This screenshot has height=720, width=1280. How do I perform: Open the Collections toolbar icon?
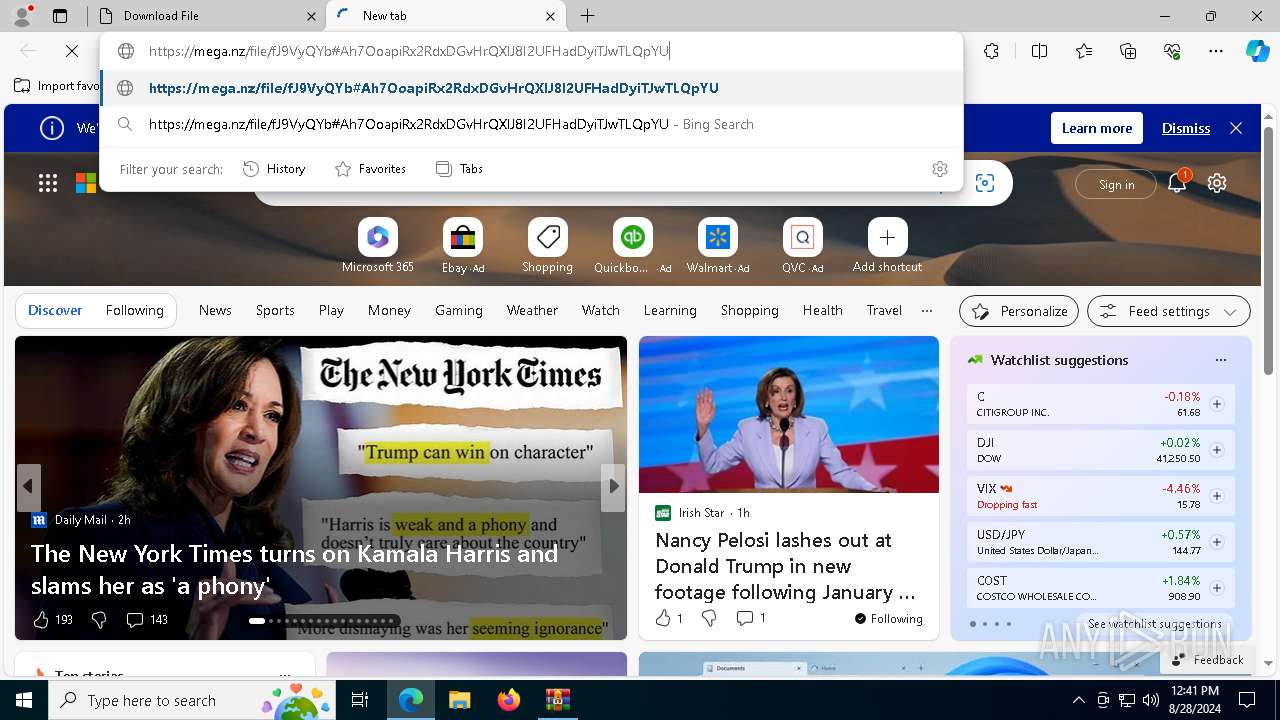[x=1128, y=51]
